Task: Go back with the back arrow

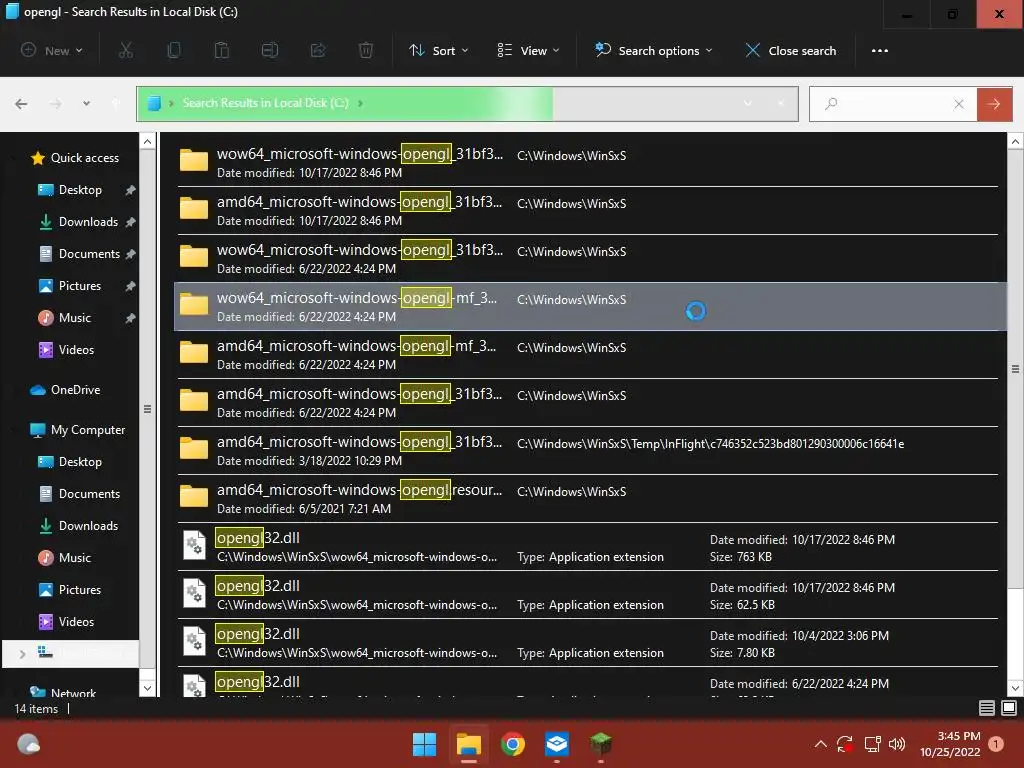Action: 21,104
